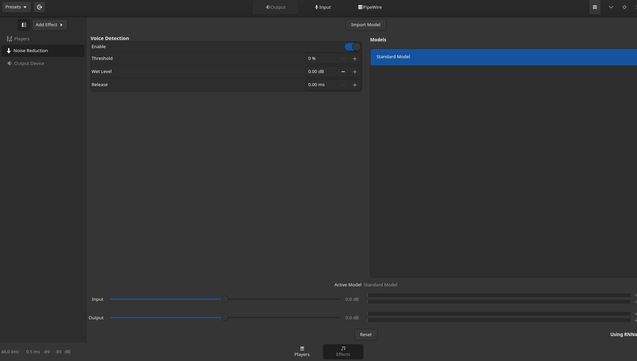Screen dimensions: 637x361
Task: Toggle the global bypass icon beside Presets
Action: coord(39,7)
